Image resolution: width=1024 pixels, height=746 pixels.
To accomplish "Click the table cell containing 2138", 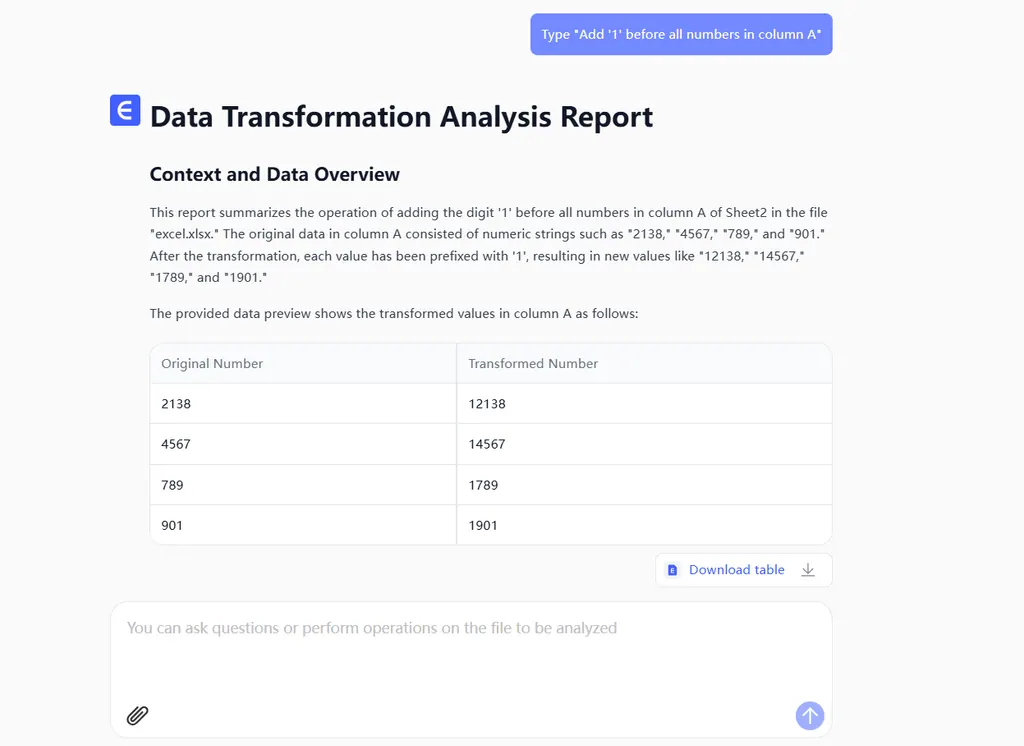I will 176,404.
